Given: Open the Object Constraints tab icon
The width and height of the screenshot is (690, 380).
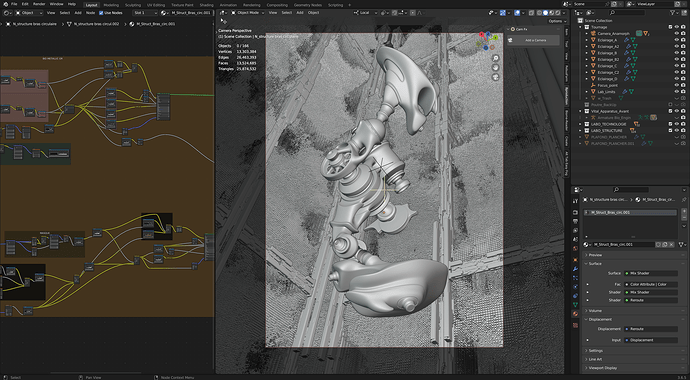Looking at the screenshot, I should pos(576,296).
